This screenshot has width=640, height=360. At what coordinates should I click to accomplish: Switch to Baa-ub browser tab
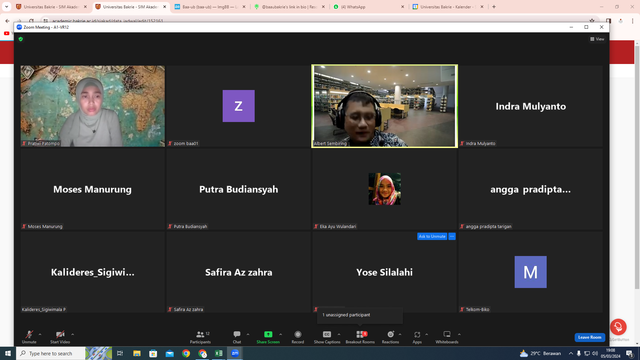210,7
